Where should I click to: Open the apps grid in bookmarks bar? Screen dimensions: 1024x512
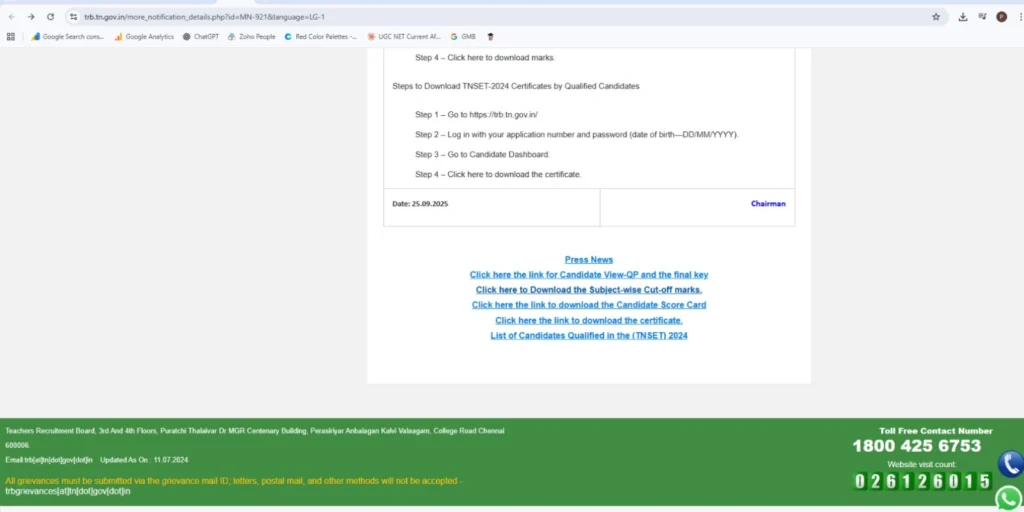(x=11, y=37)
